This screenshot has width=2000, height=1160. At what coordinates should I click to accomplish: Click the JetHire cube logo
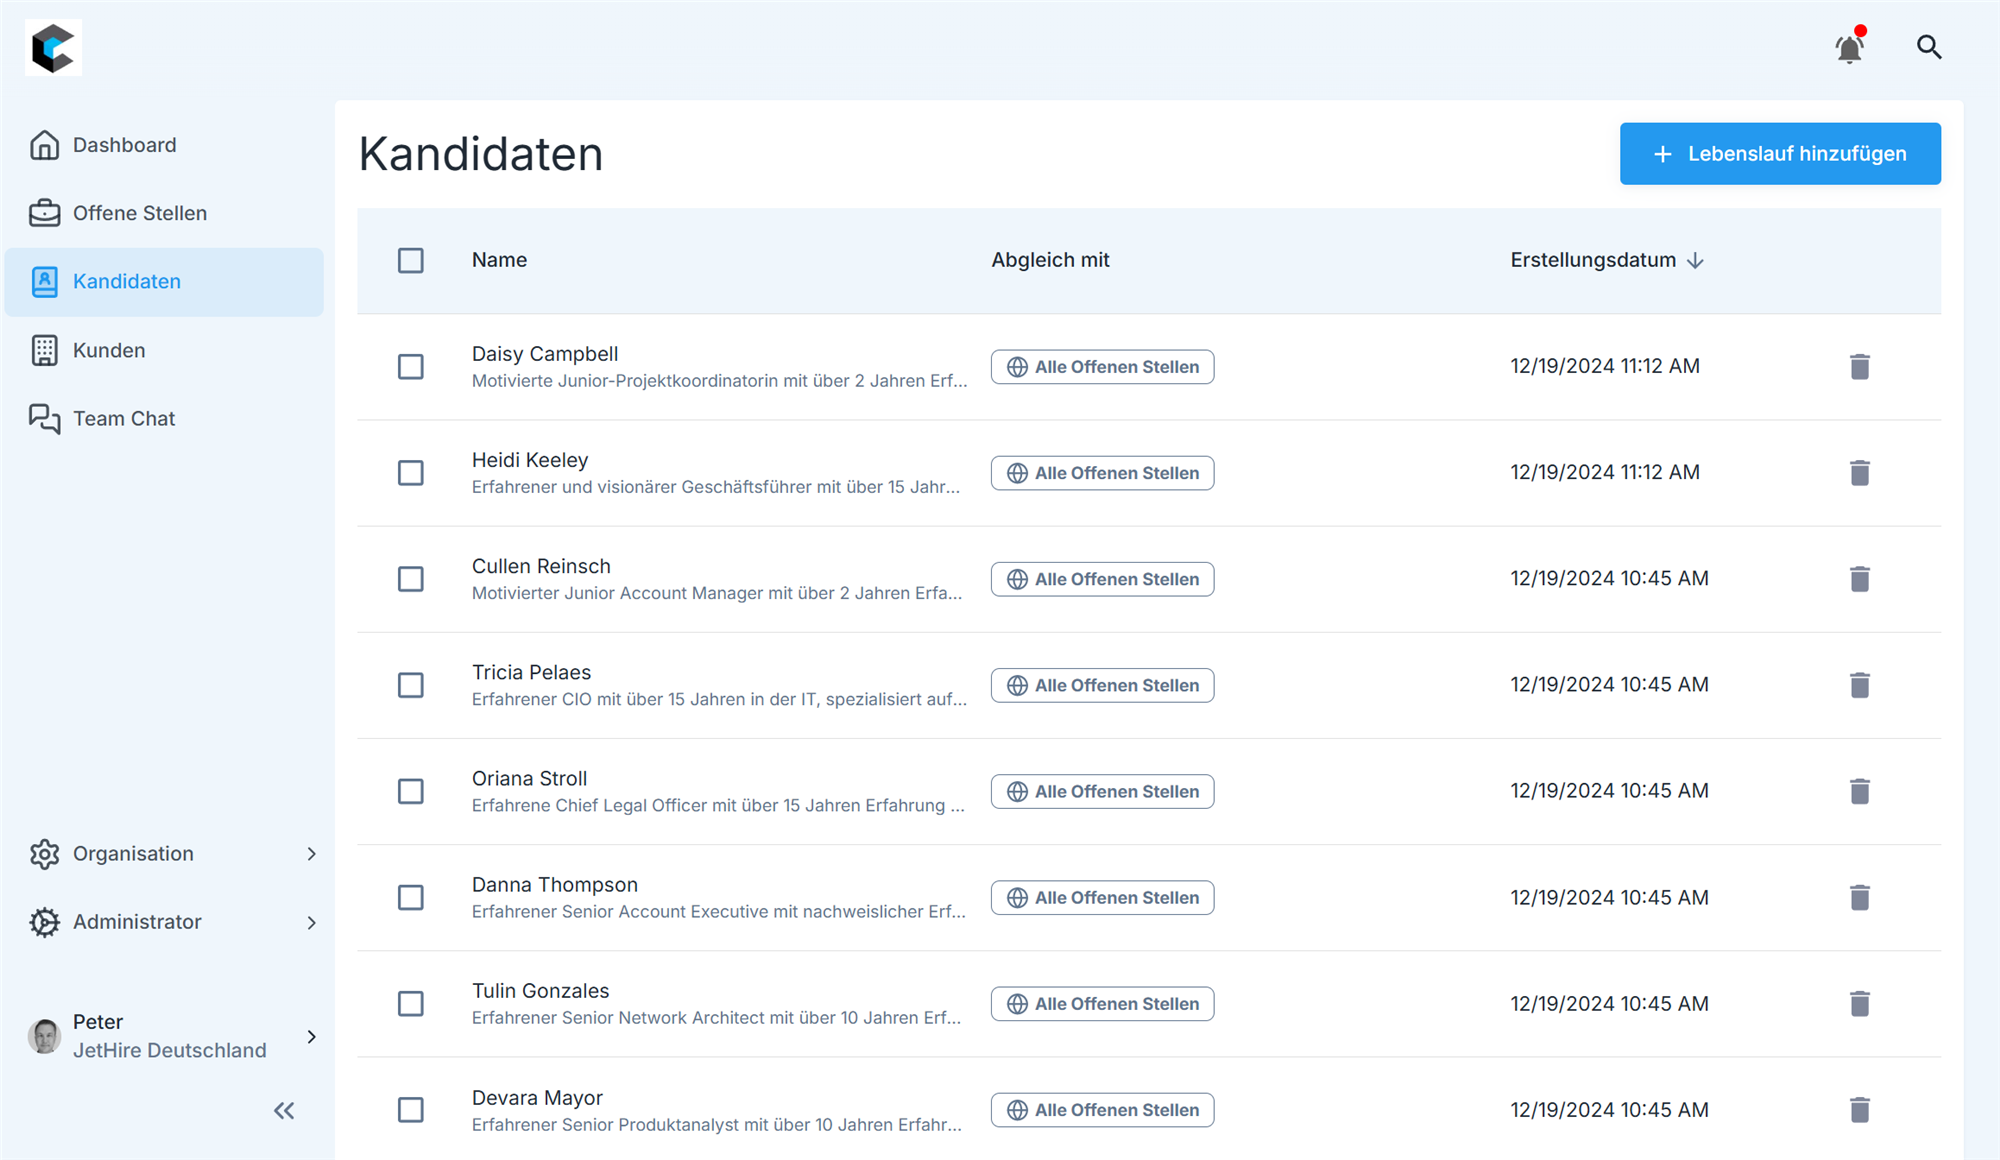[54, 47]
